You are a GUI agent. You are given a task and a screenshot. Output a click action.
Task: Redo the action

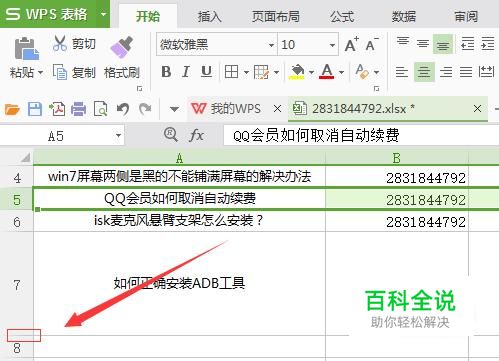pyautogui.click(x=145, y=109)
